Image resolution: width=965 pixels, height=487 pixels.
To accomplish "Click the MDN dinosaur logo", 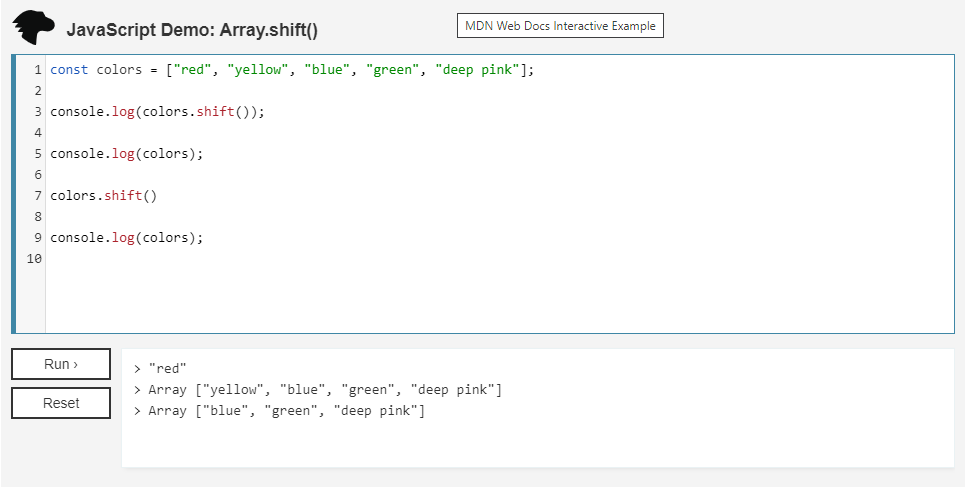I will tap(35, 28).
